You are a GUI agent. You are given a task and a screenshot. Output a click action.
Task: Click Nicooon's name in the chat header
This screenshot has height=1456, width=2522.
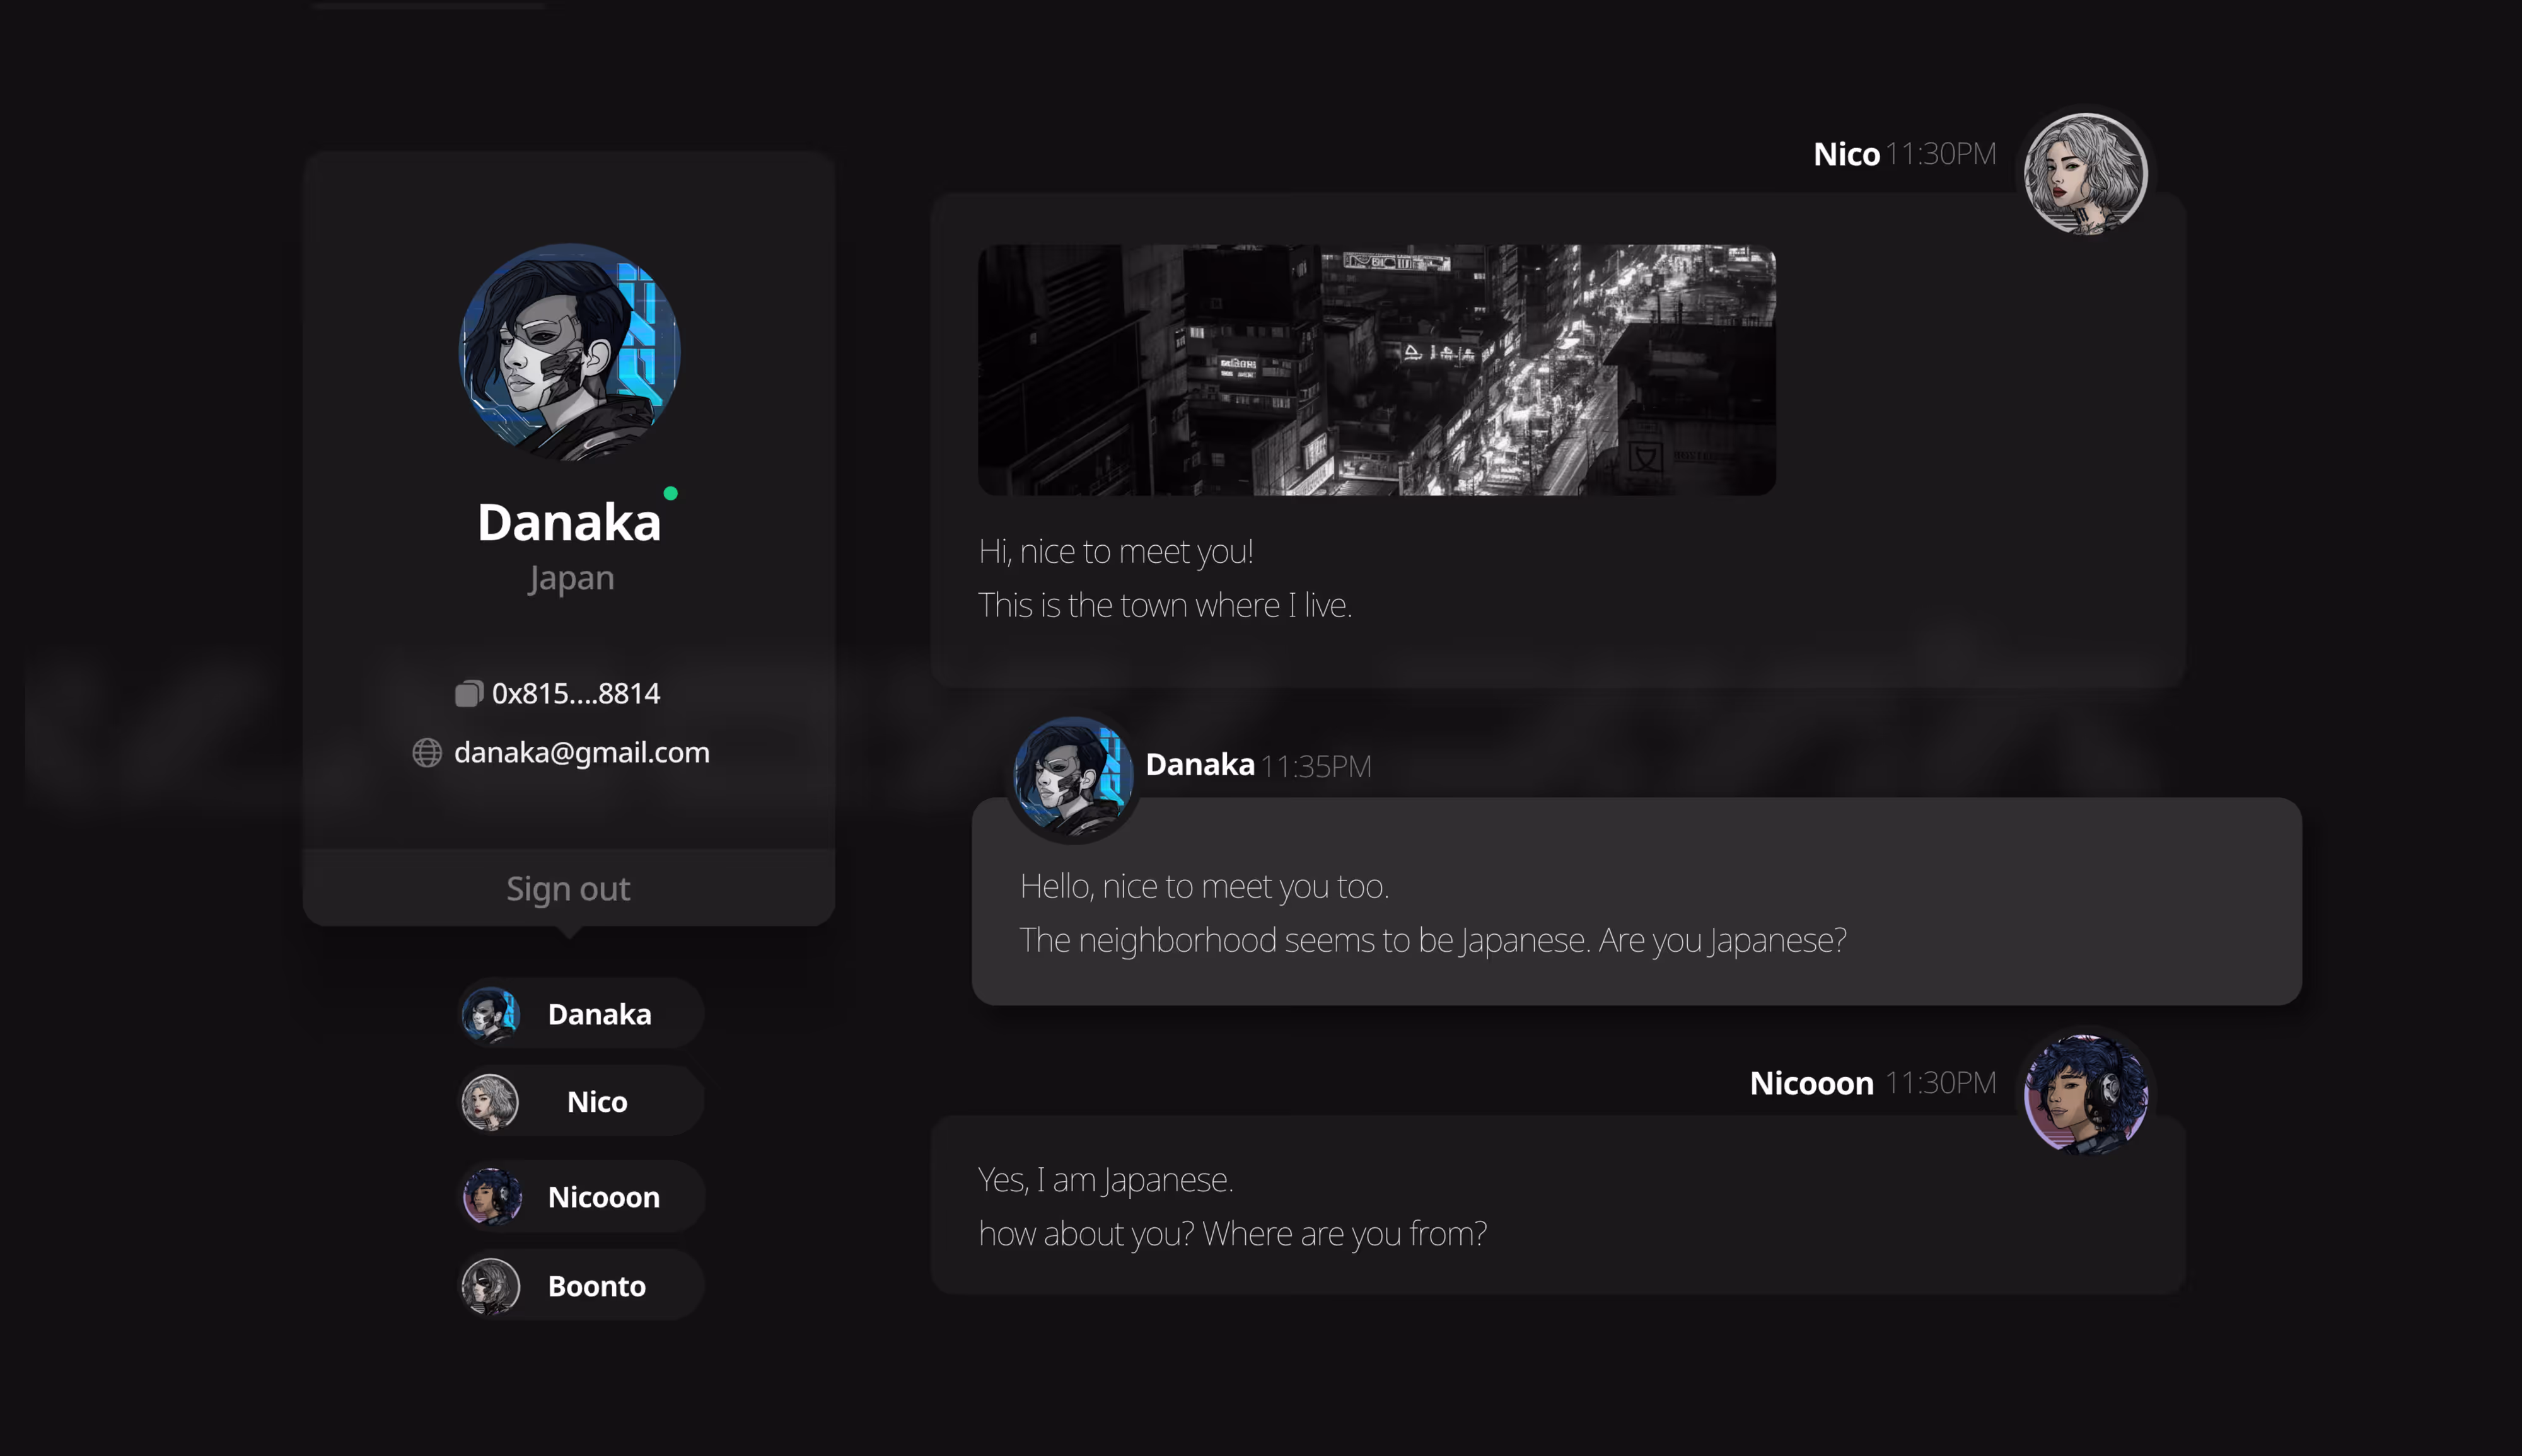pos(1811,1083)
